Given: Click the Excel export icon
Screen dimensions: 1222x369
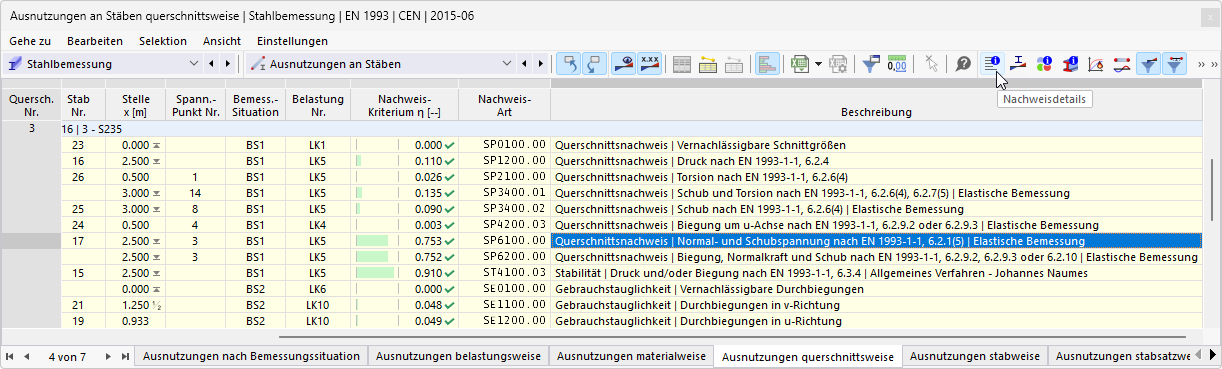Looking at the screenshot, I should (x=800, y=64).
